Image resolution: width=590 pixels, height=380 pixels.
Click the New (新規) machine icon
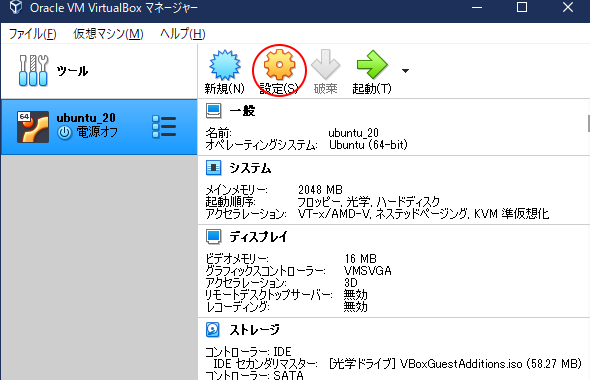pyautogui.click(x=225, y=65)
